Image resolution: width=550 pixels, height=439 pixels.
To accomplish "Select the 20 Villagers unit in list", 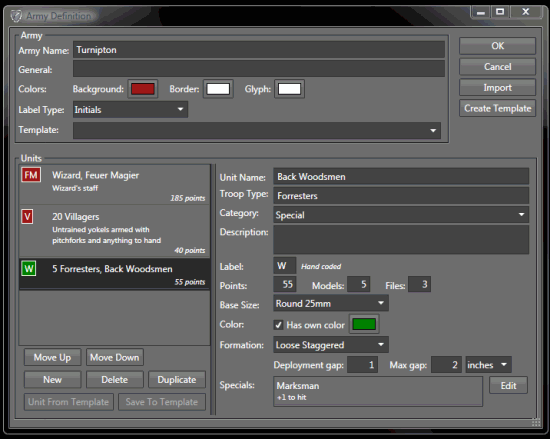I will pyautogui.click(x=114, y=231).
